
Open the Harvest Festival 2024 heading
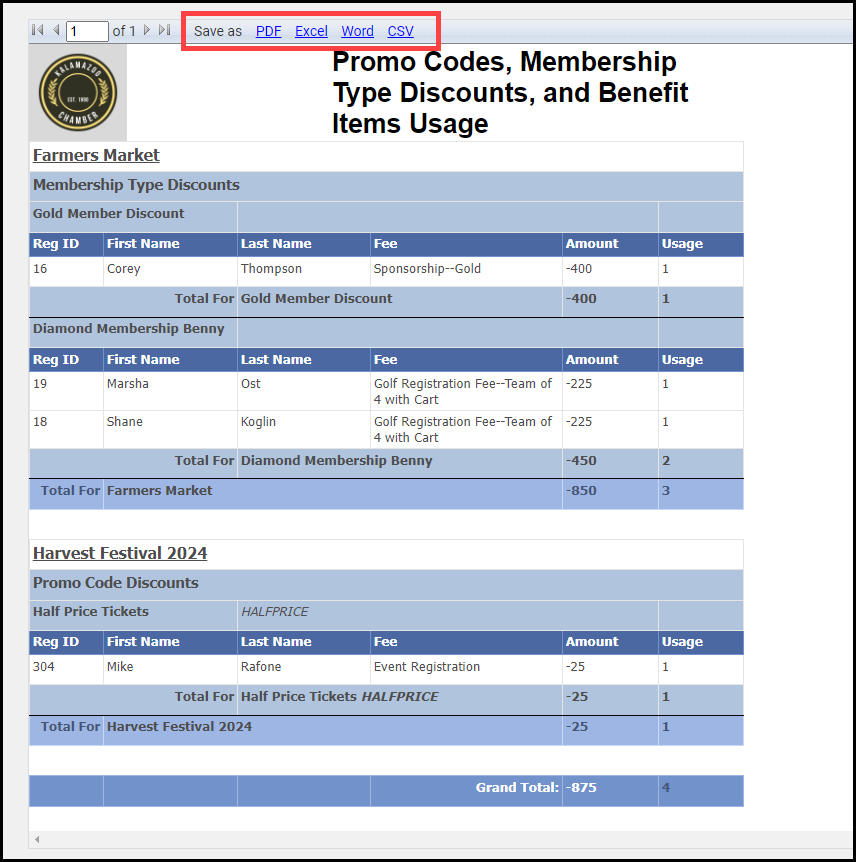[120, 553]
